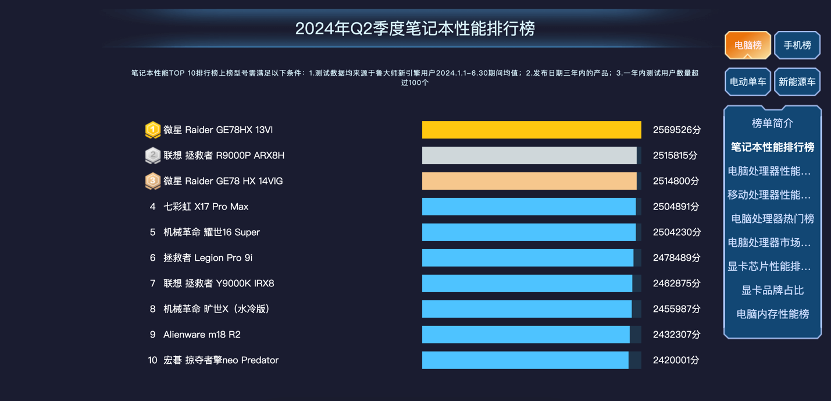Click the score 2514800分
Viewport: 832px width, 402px height.
pyautogui.click(x=676, y=181)
